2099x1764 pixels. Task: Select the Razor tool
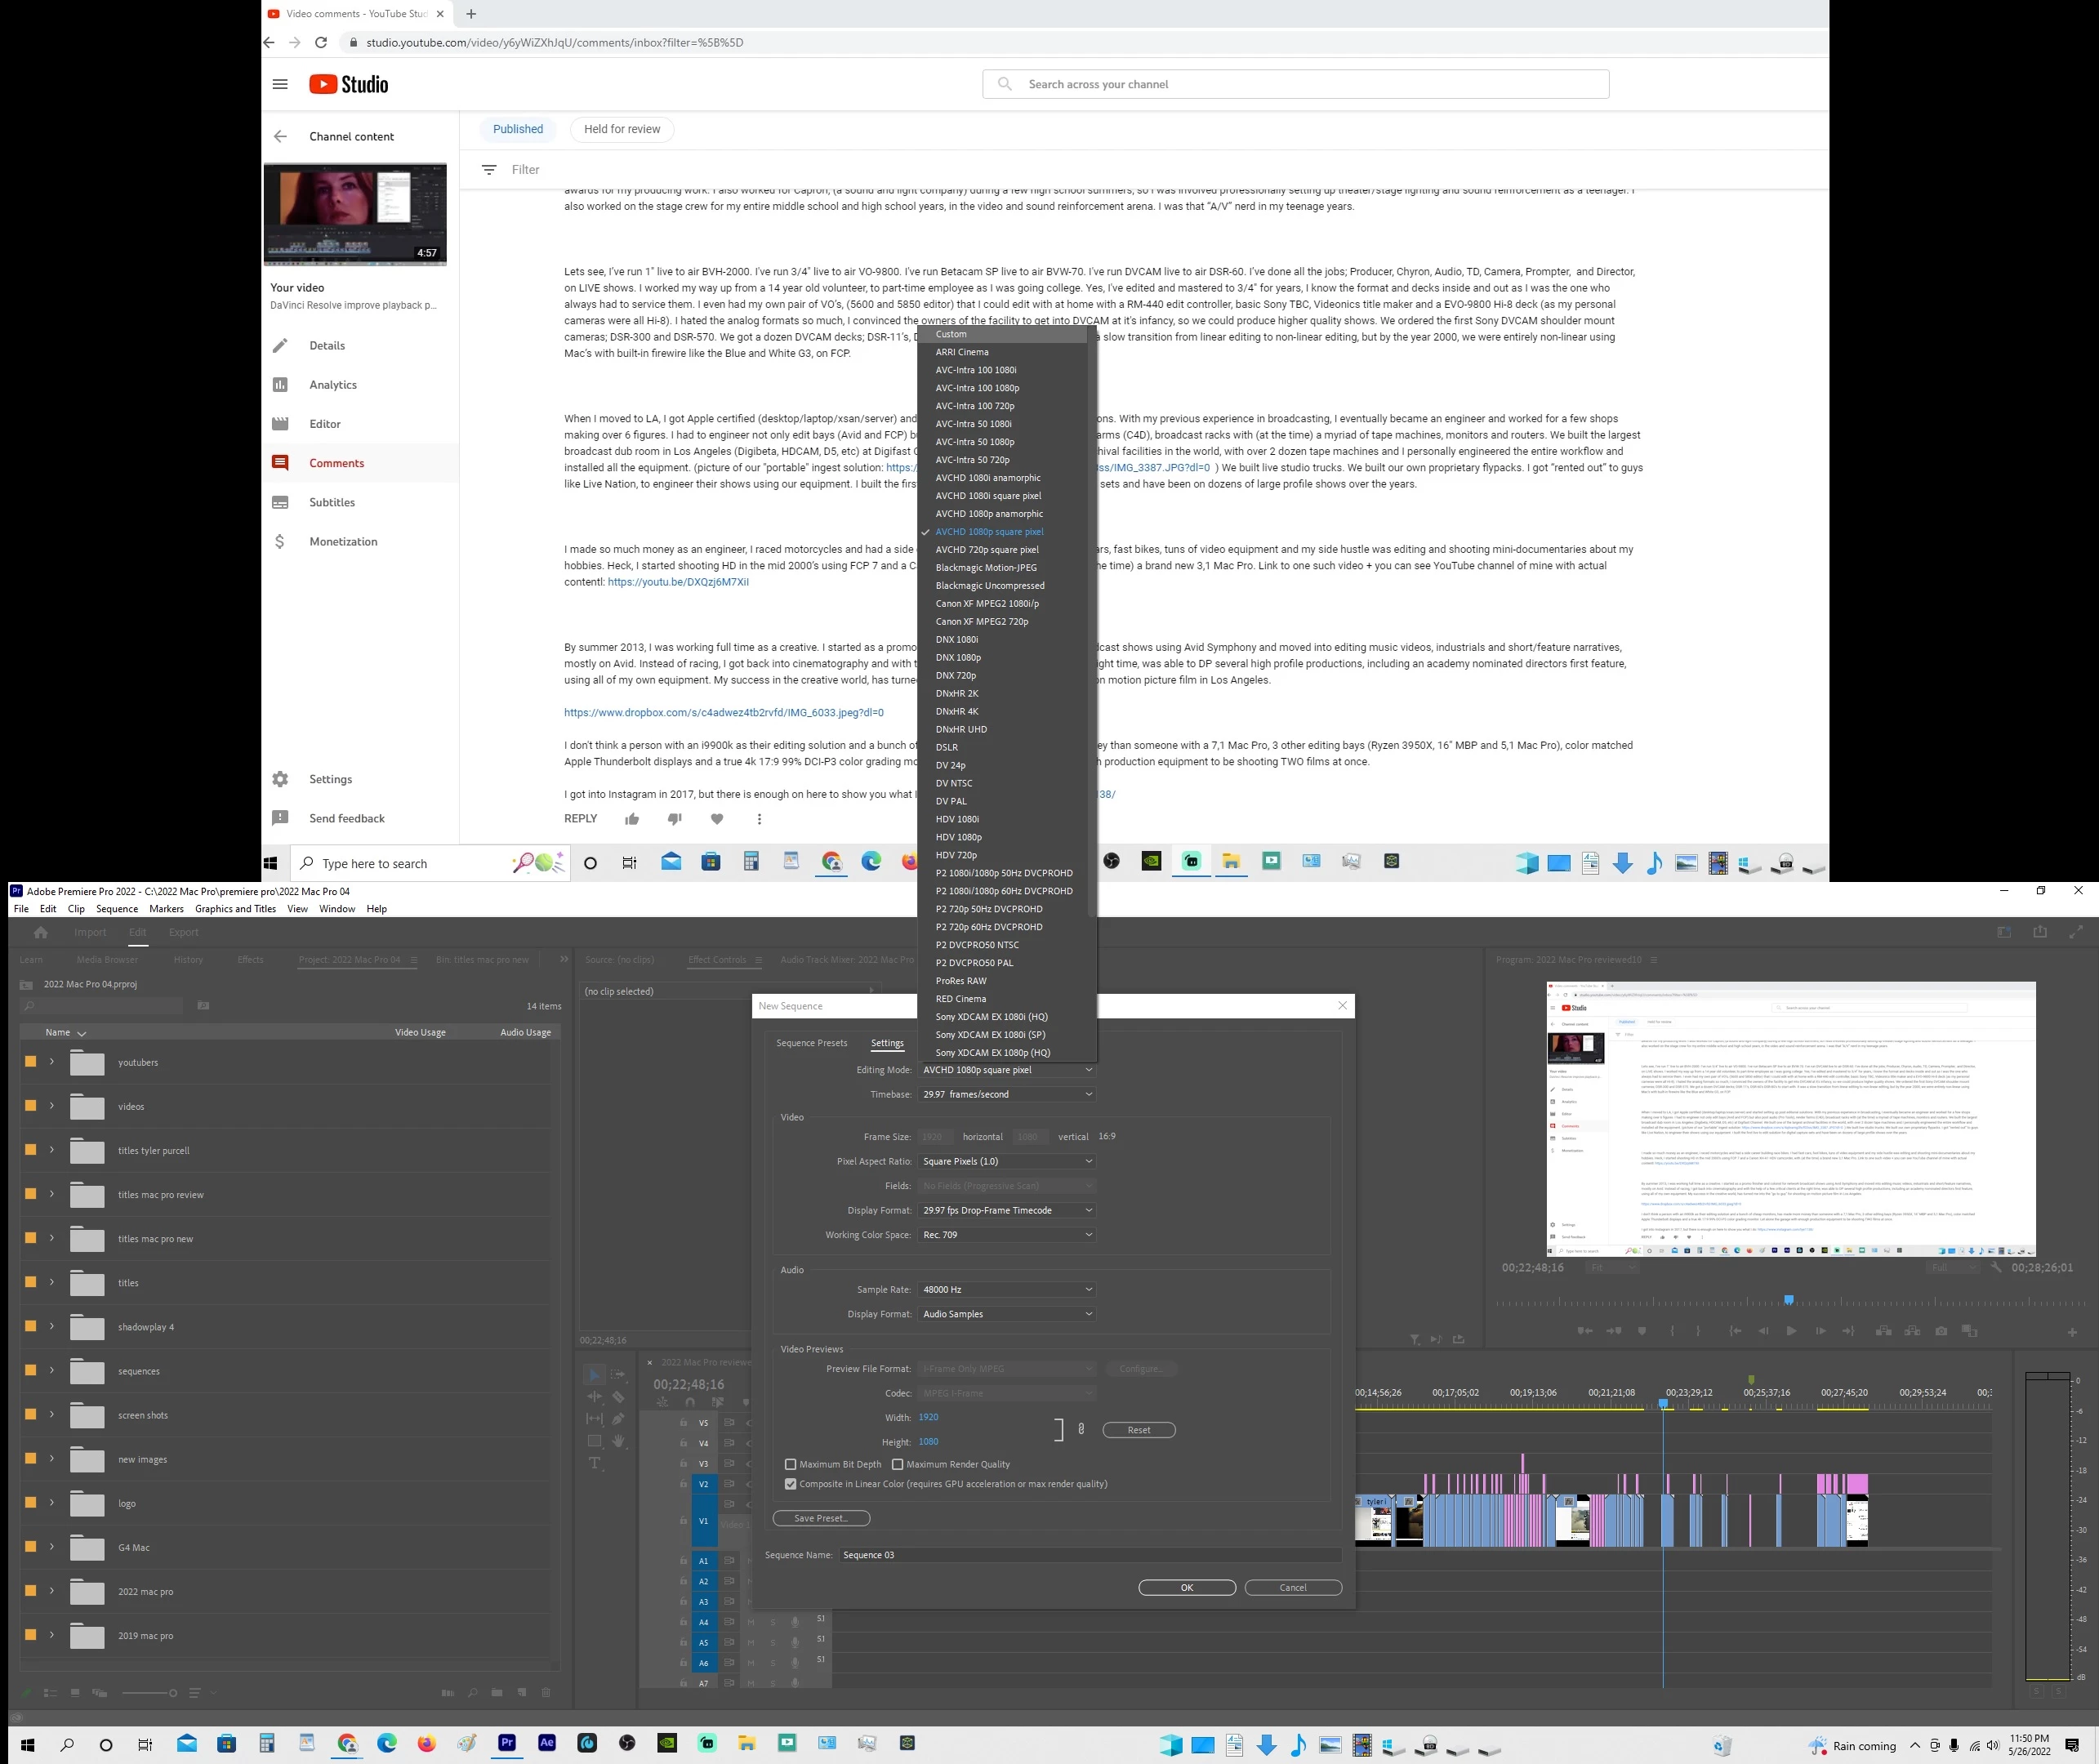[x=618, y=1397]
